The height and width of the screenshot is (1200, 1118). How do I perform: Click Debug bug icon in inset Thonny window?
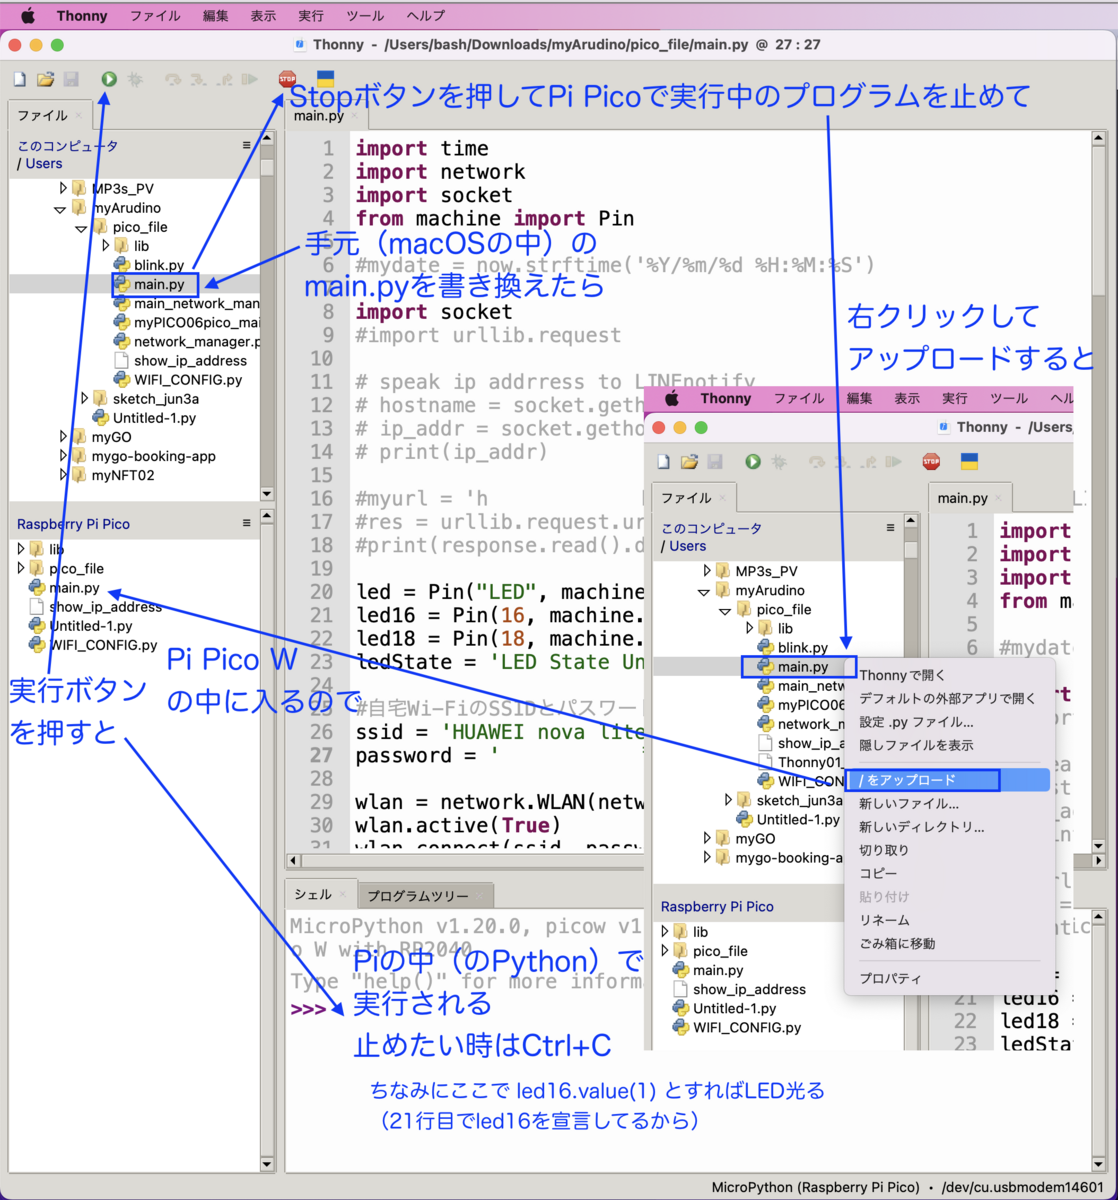[779, 461]
